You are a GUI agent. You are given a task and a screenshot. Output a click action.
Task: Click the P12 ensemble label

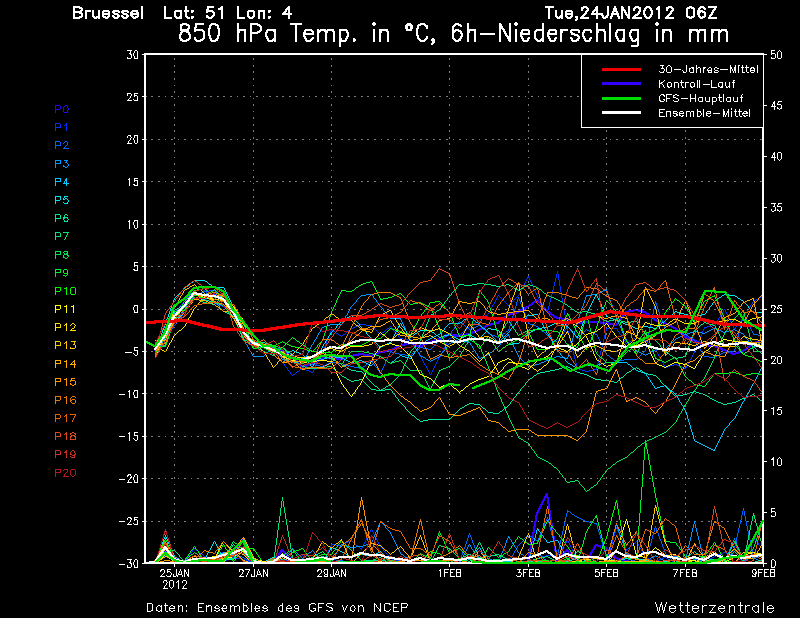[65, 327]
